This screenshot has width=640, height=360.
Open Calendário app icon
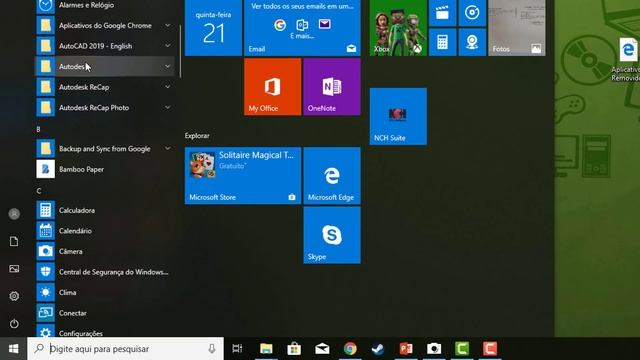(x=45, y=231)
